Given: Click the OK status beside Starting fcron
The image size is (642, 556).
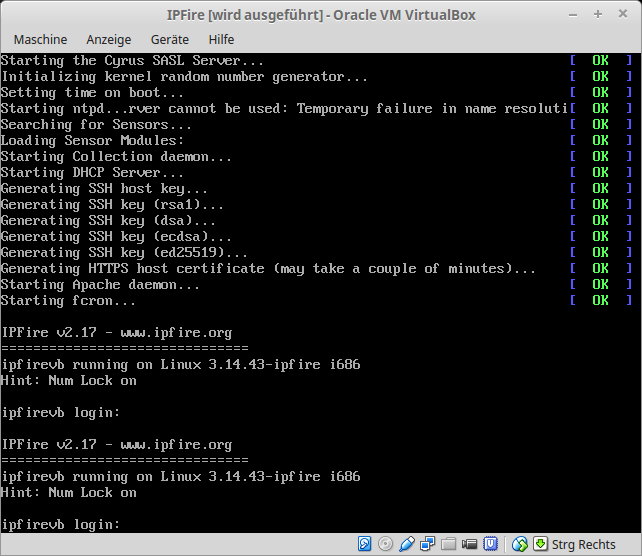Looking at the screenshot, I should (x=600, y=301).
